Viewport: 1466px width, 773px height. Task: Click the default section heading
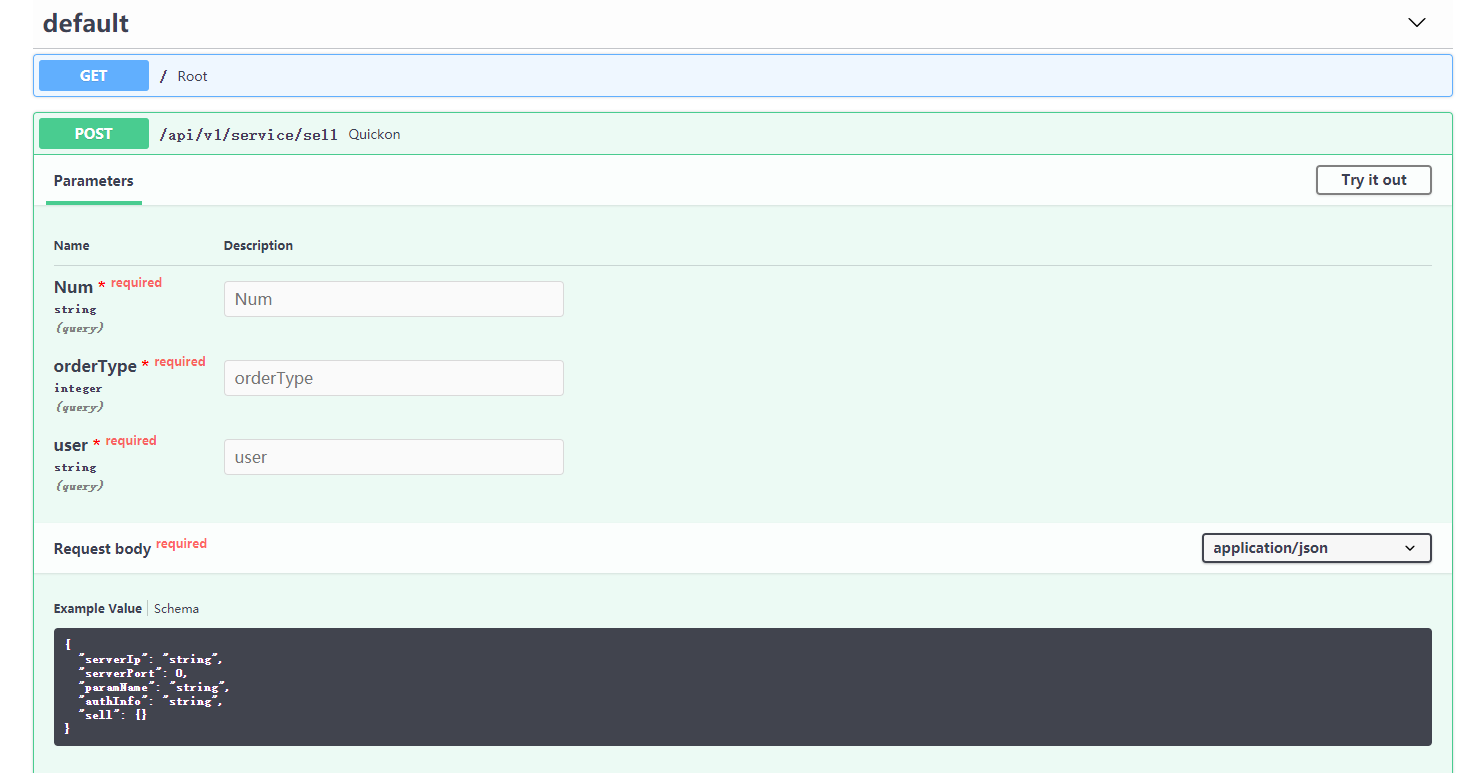point(86,23)
